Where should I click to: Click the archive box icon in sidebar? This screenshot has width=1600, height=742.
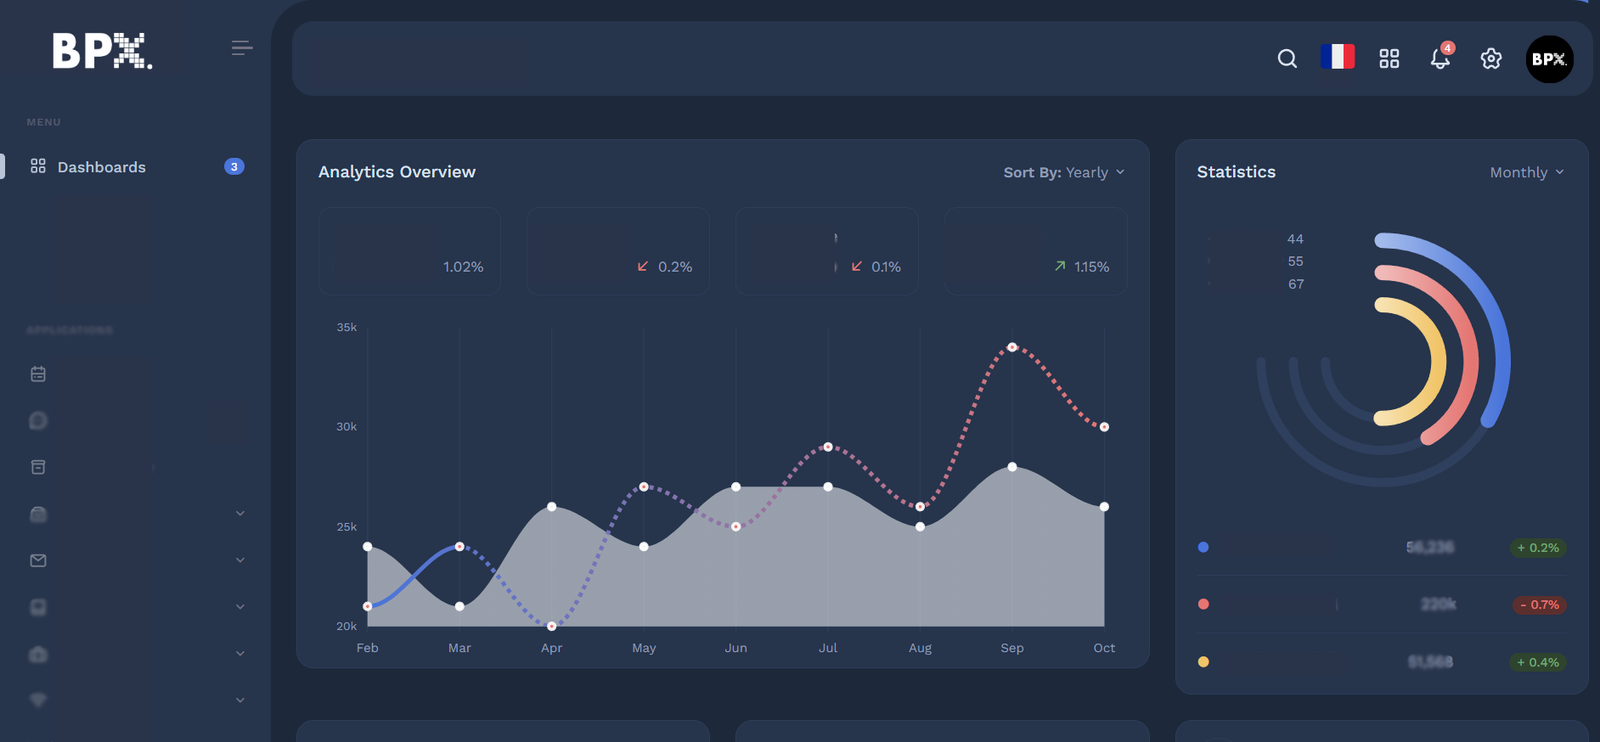pyautogui.click(x=38, y=467)
